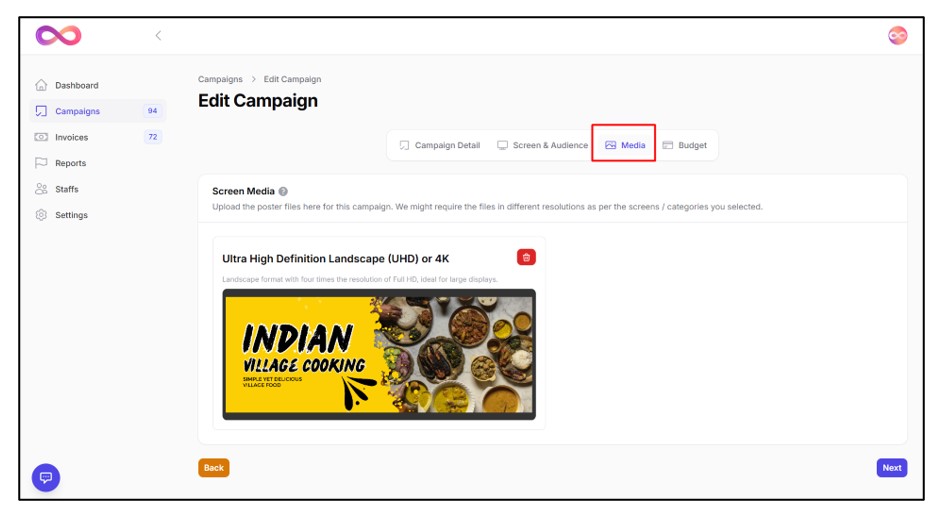Click the orange Back button
This screenshot has width=951, height=518.
(x=213, y=468)
